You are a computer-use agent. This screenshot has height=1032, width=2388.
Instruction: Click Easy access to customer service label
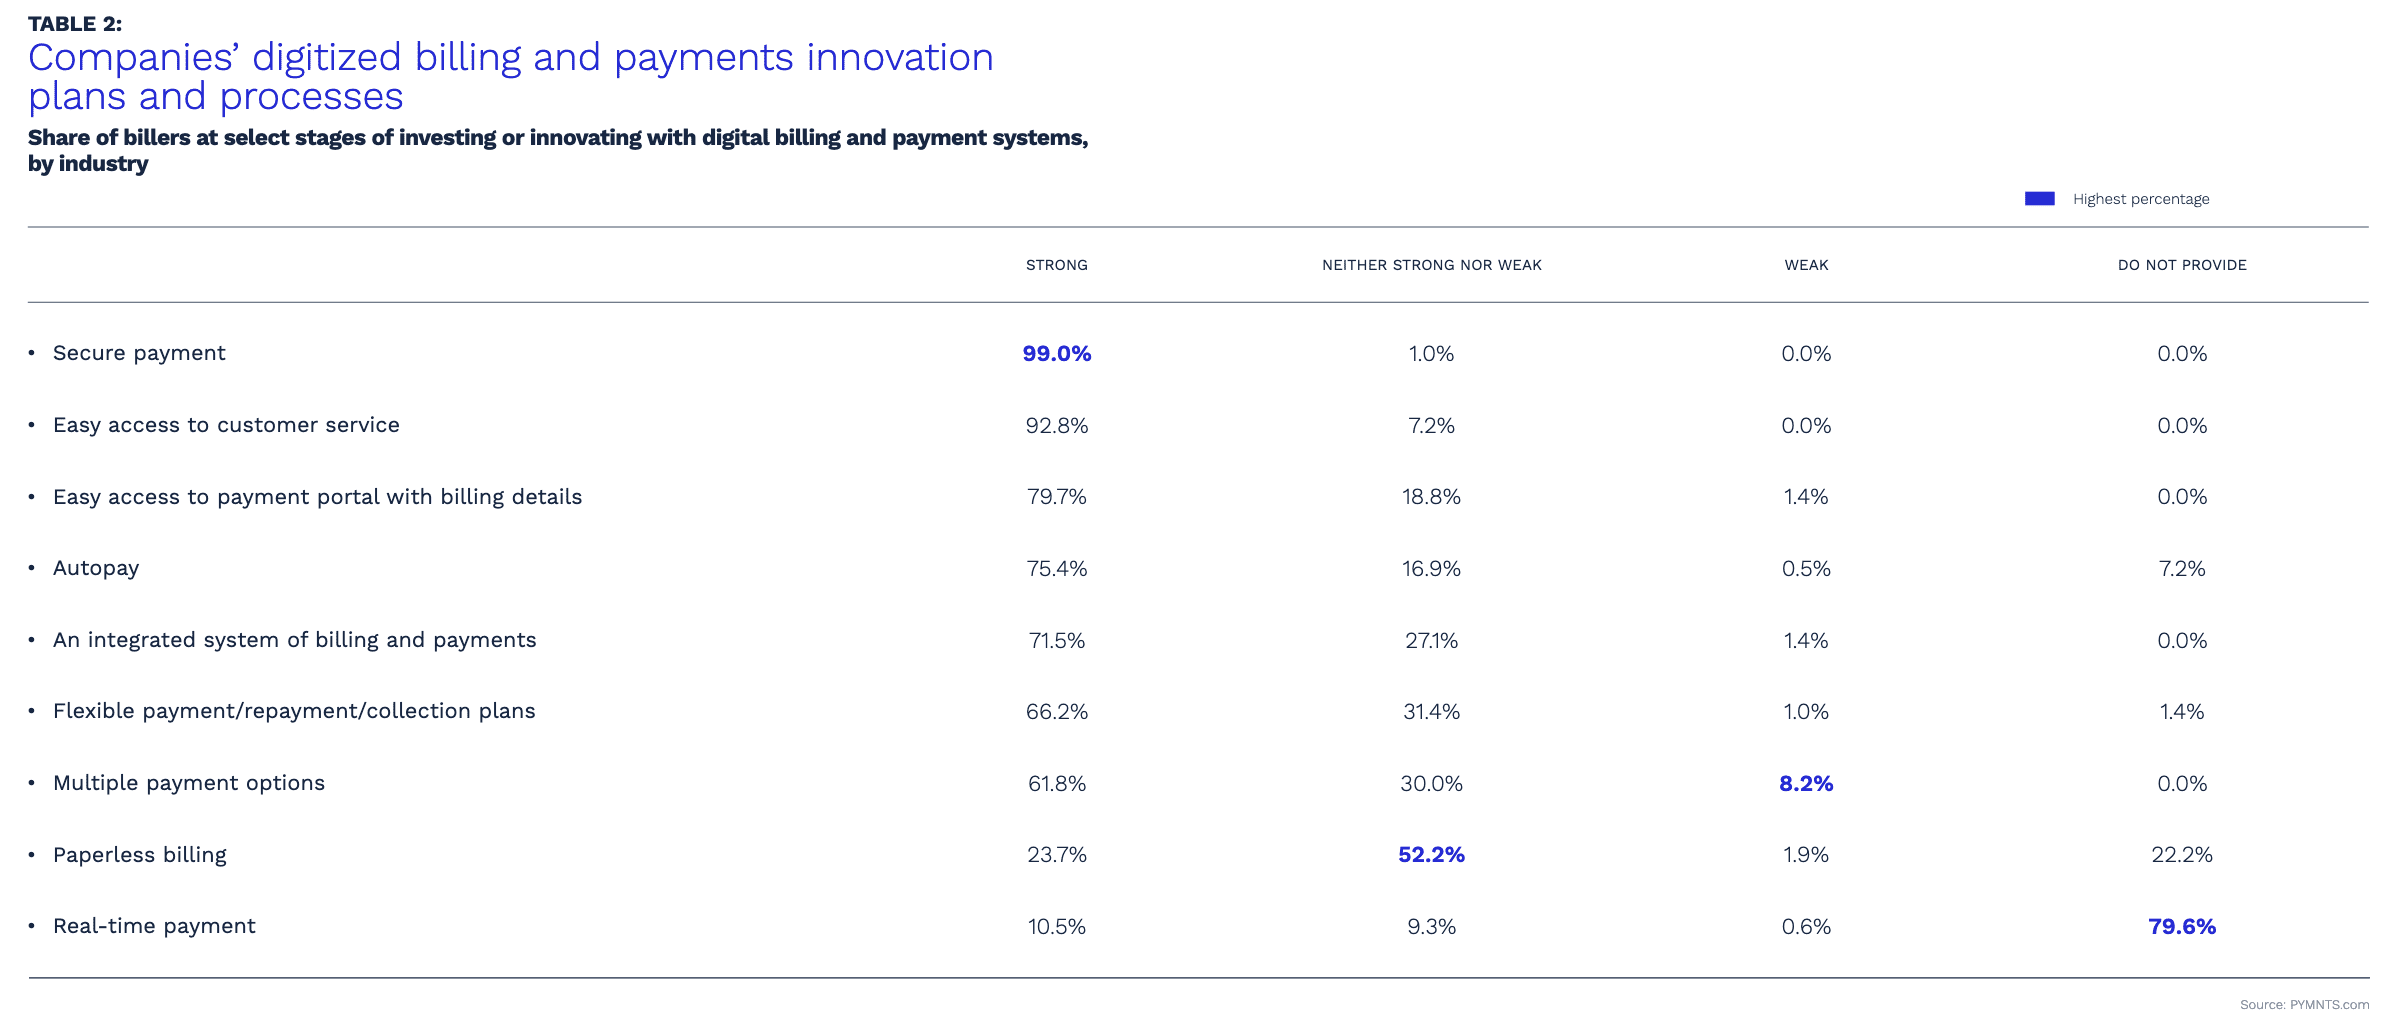(x=226, y=425)
